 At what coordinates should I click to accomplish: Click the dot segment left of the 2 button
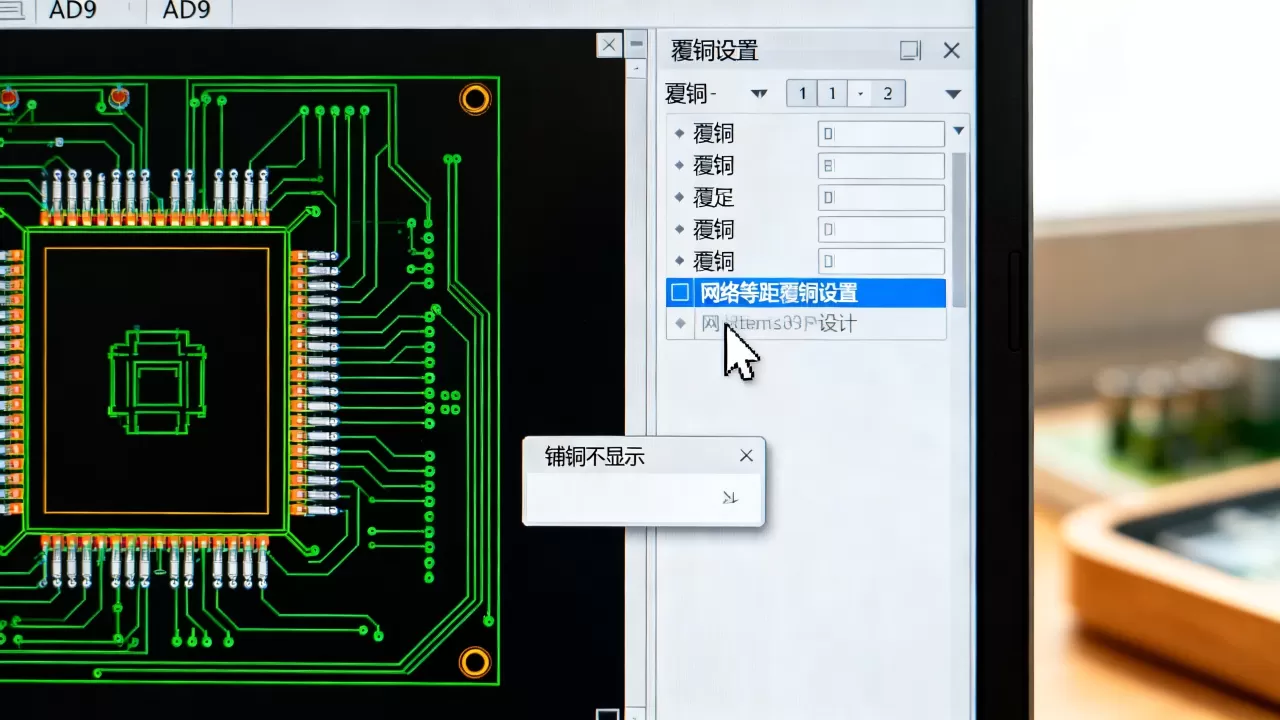tap(860, 94)
